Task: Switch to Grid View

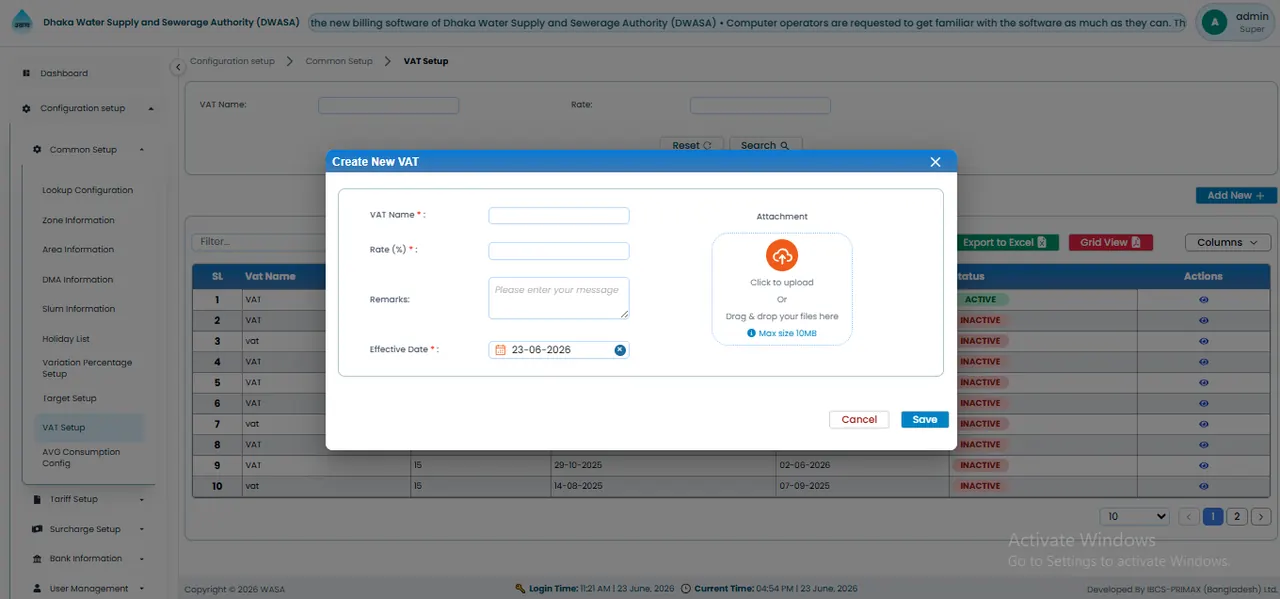Action: coord(1110,242)
